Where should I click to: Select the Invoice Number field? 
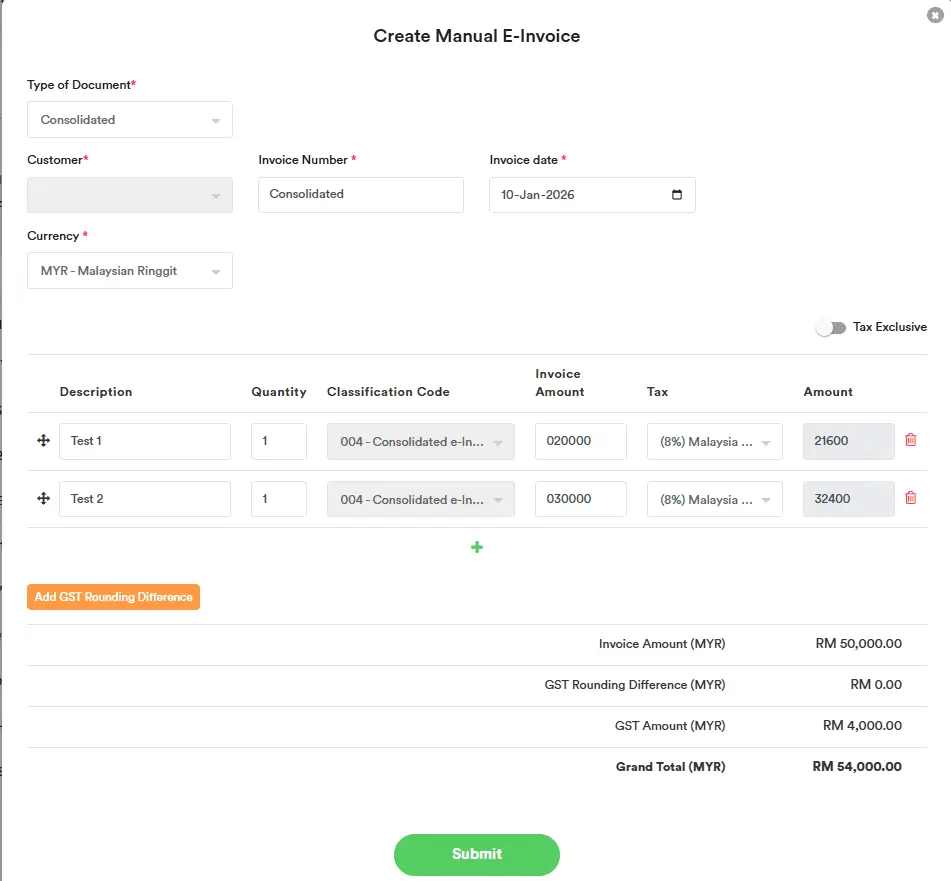(x=360, y=194)
